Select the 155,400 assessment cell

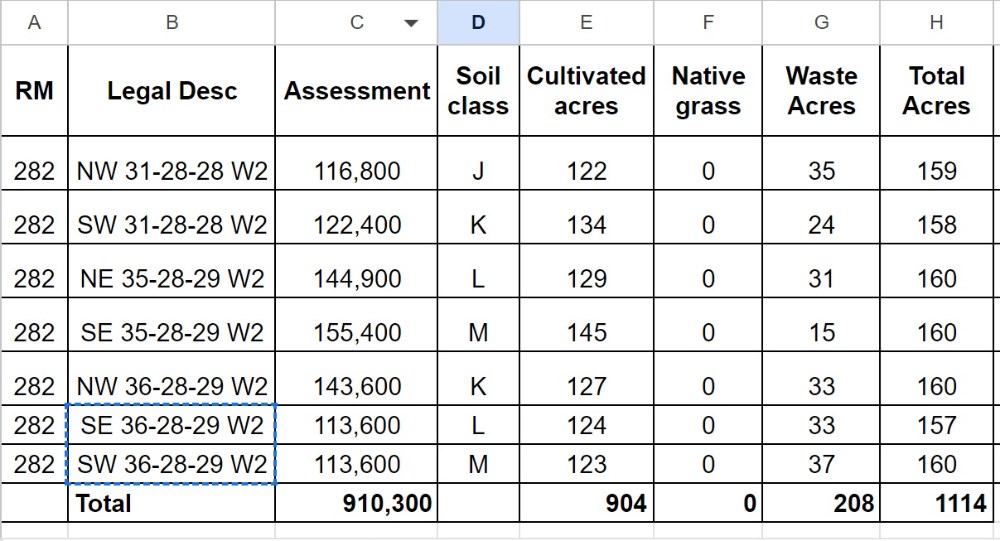tap(357, 325)
